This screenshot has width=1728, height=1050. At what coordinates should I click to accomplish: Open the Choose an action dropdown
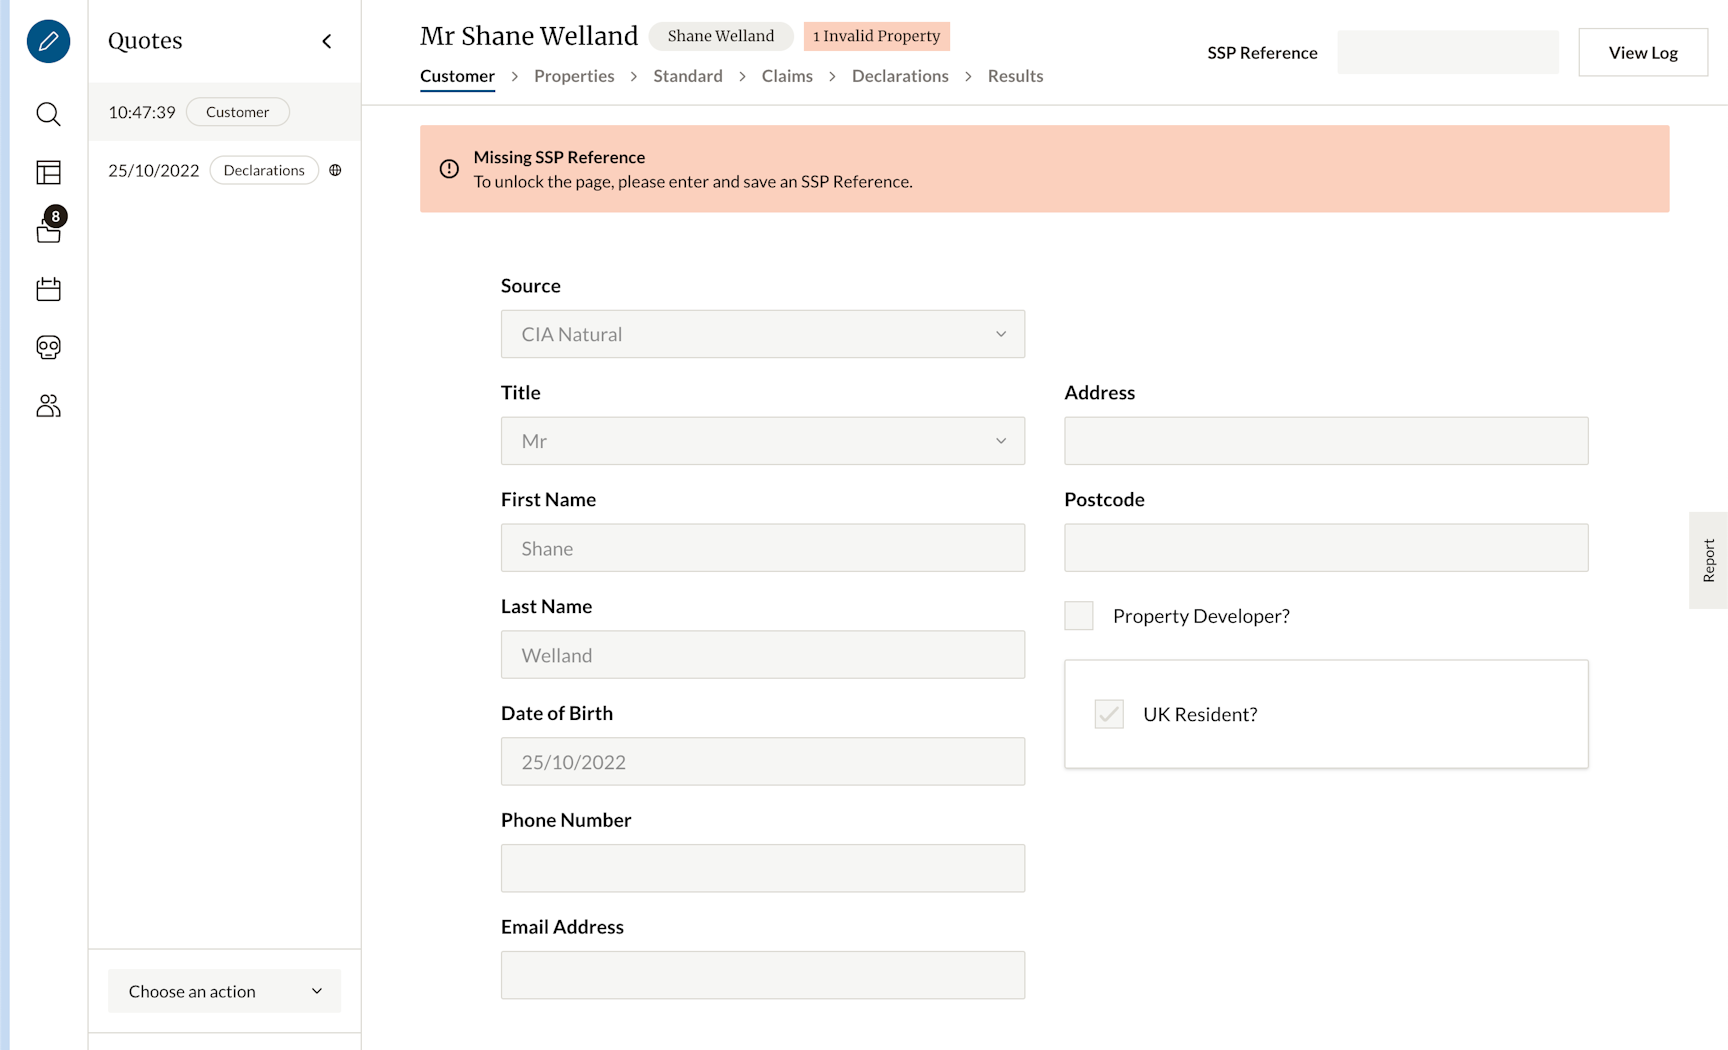pyautogui.click(x=224, y=991)
